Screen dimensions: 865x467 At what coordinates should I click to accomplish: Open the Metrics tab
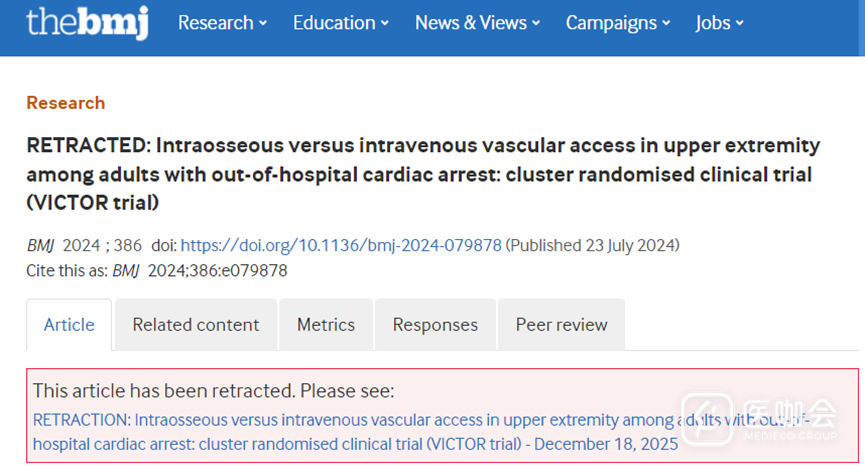click(325, 324)
